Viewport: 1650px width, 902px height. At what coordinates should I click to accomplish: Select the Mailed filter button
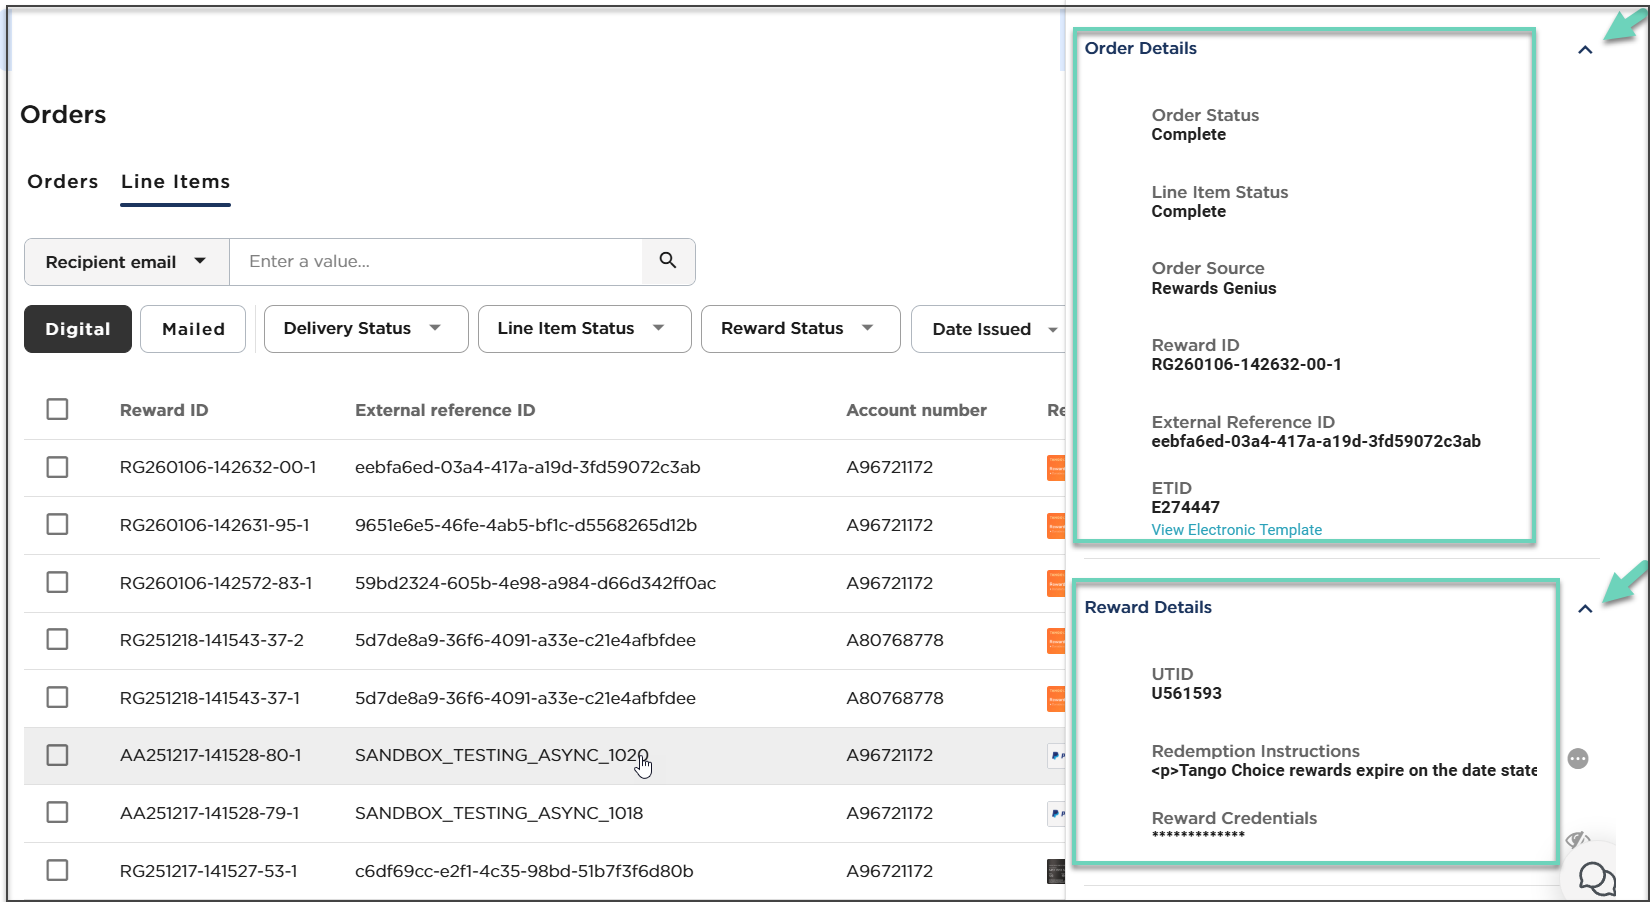[193, 329]
